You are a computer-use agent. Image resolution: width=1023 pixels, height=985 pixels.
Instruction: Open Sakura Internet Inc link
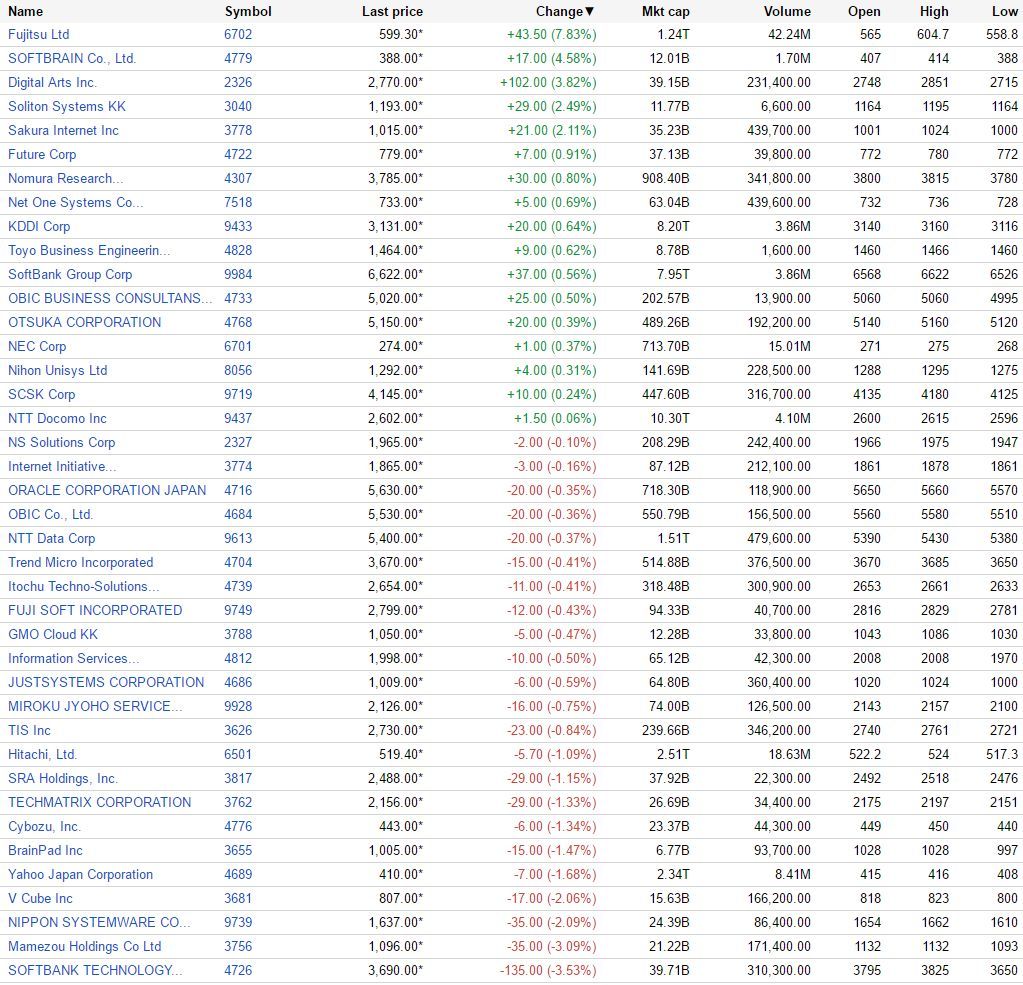click(63, 130)
